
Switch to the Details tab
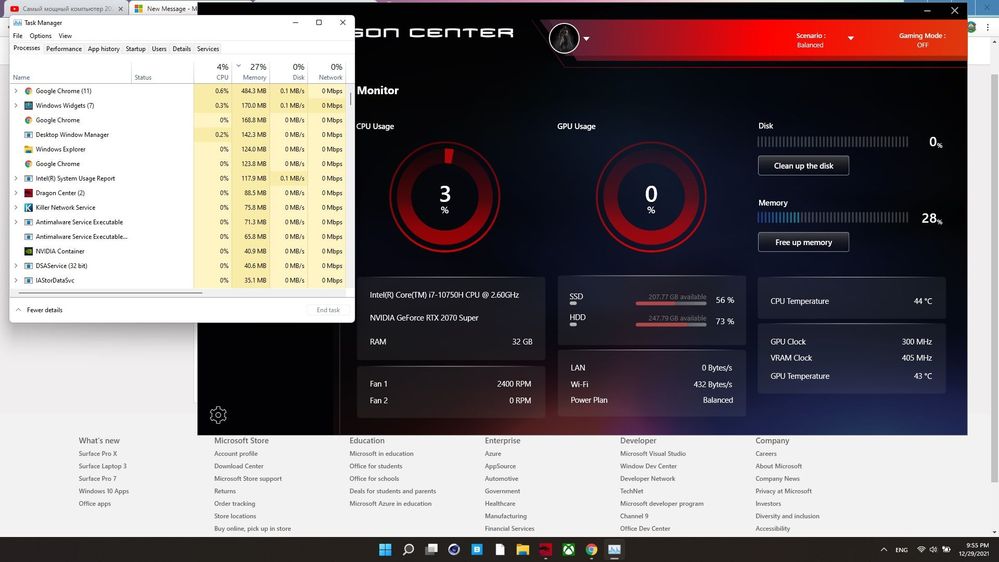[x=182, y=48]
